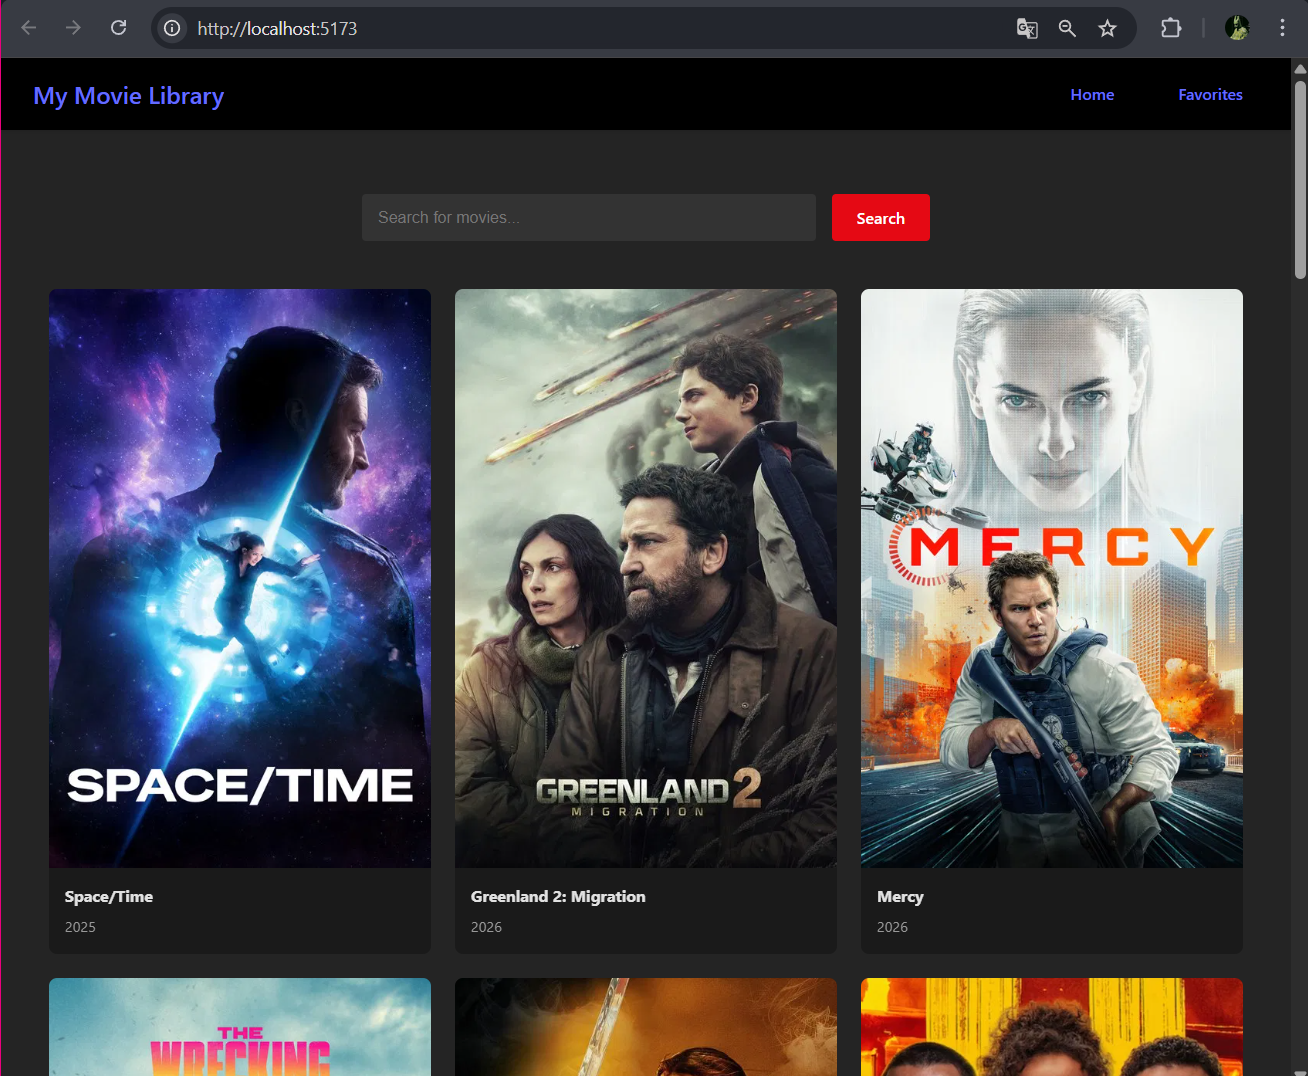
Task: Go to the Home nav link
Action: coord(1092,95)
